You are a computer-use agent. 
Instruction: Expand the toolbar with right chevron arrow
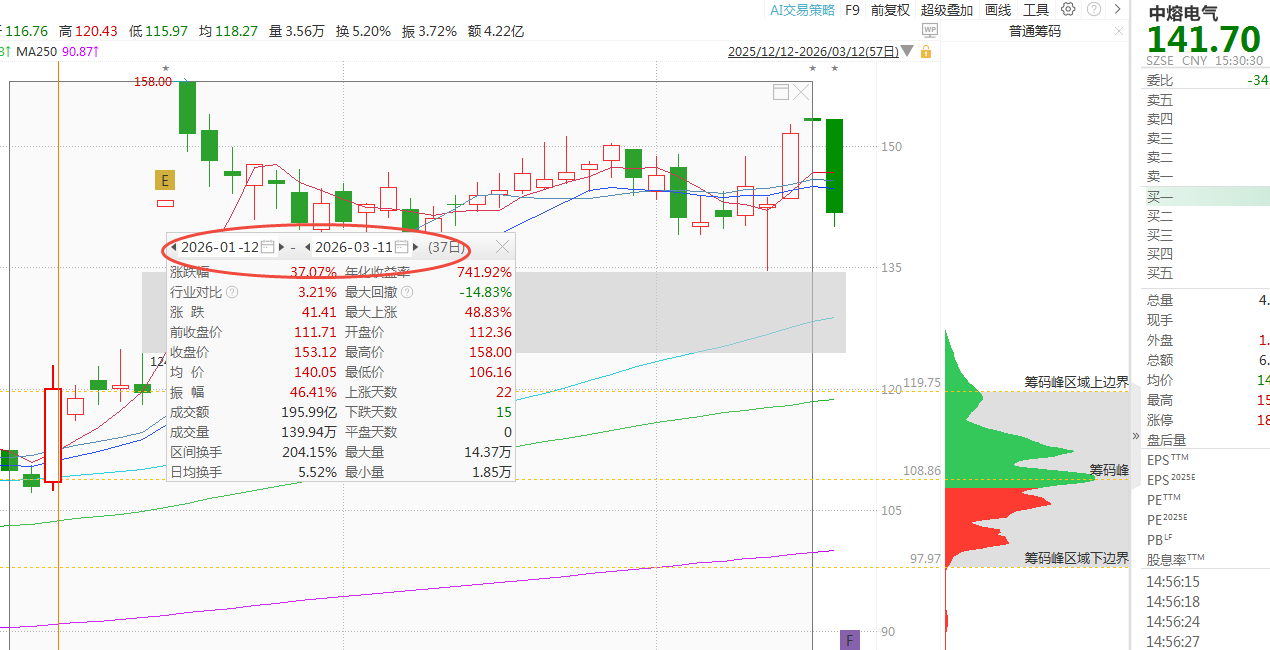click(x=1117, y=9)
